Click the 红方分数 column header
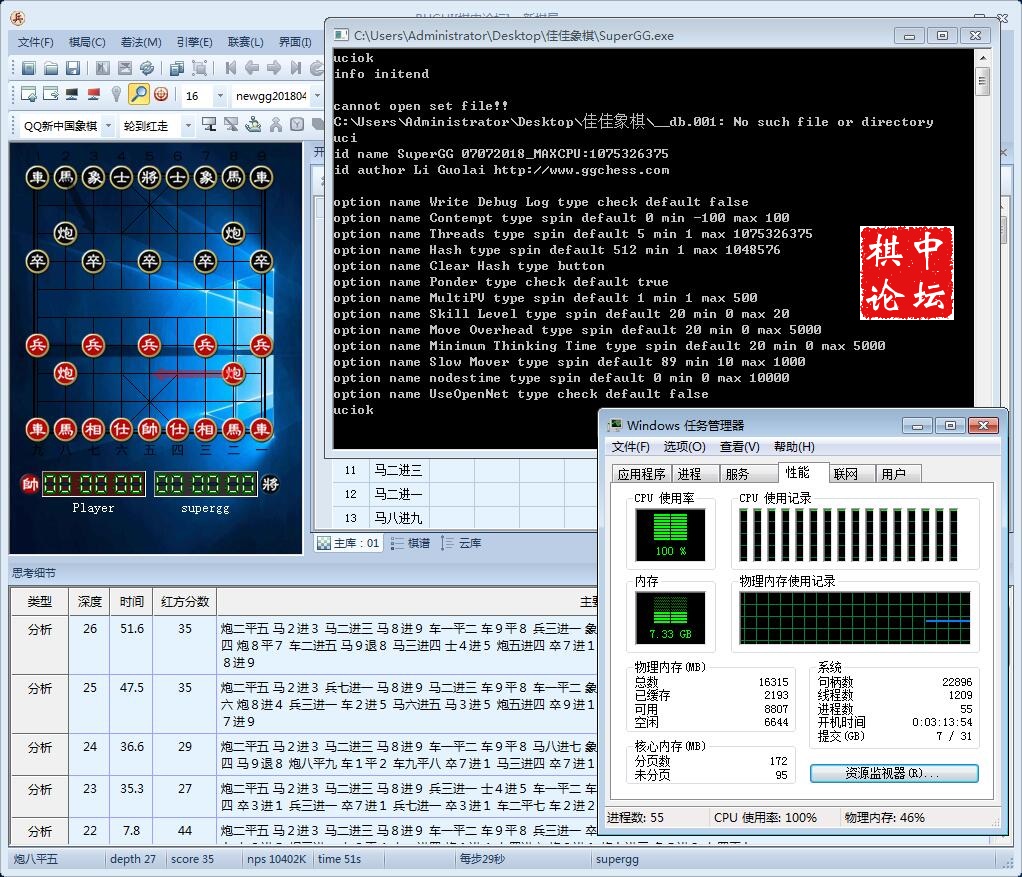Image resolution: width=1022 pixels, height=877 pixels. pos(184,601)
